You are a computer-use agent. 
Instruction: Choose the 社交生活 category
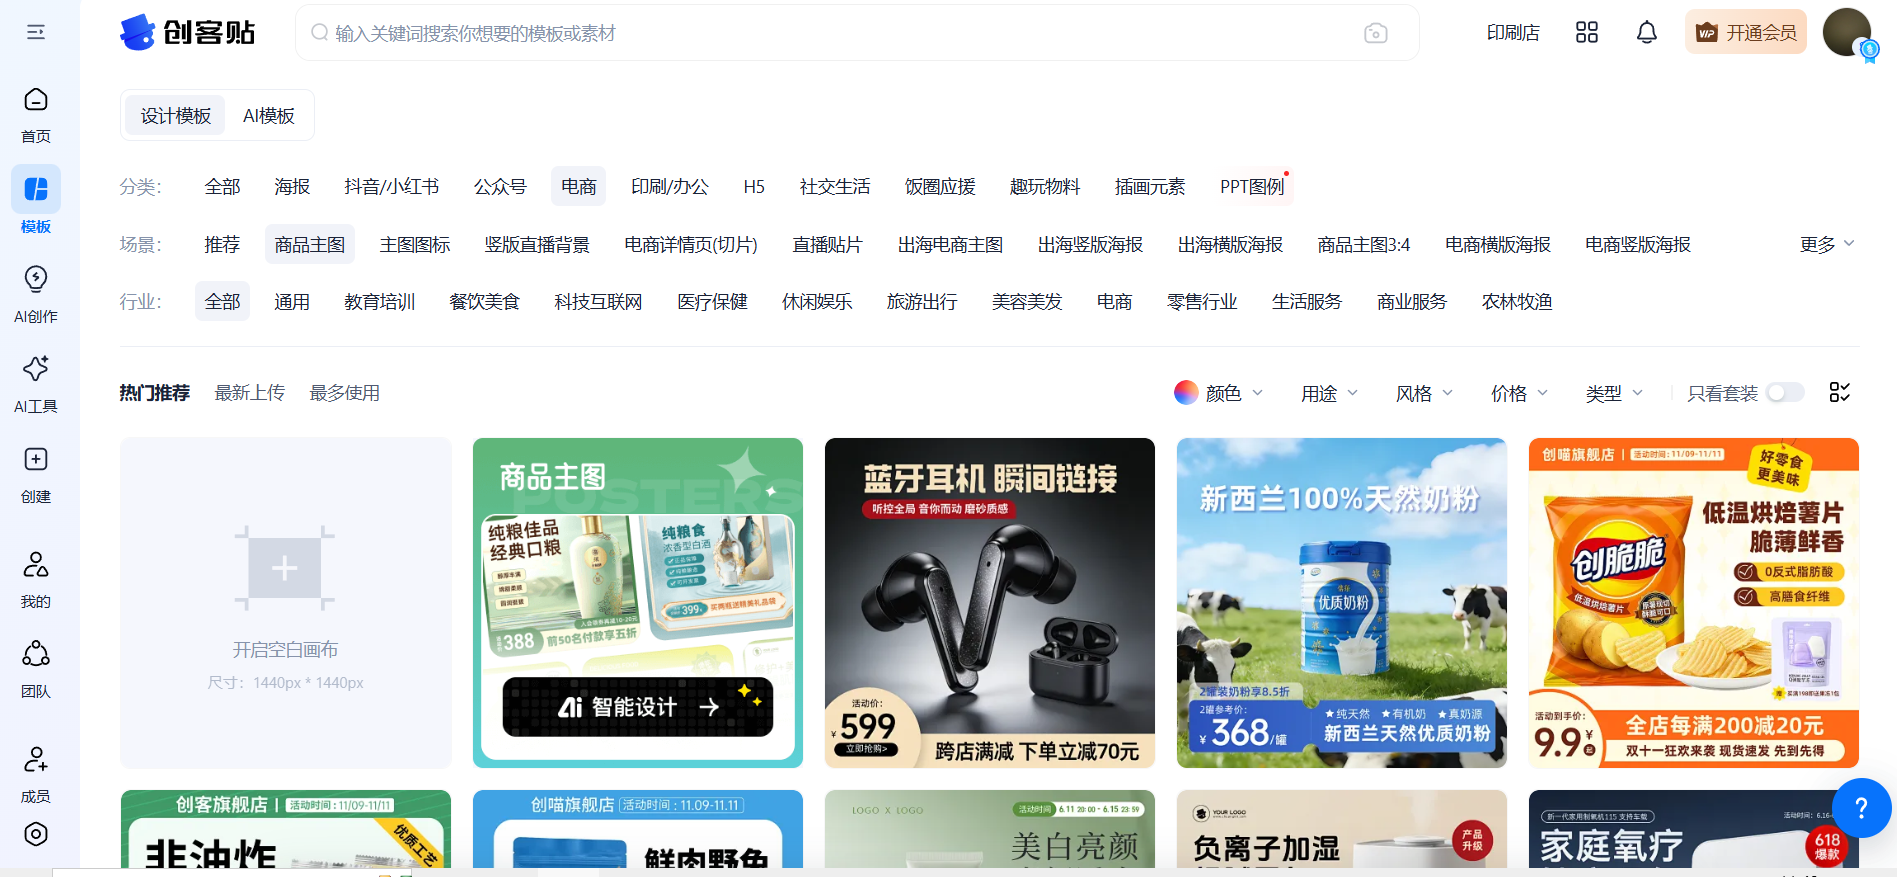coord(835,187)
